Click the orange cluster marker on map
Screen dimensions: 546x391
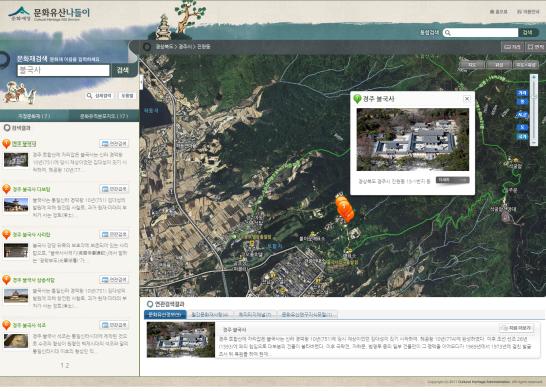pyautogui.click(x=344, y=208)
